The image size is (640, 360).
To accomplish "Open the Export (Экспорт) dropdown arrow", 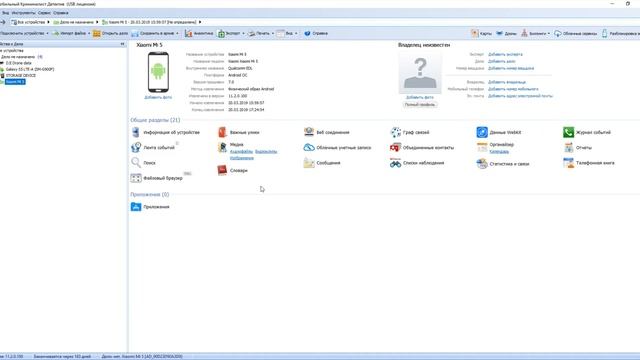I will (x=243, y=33).
